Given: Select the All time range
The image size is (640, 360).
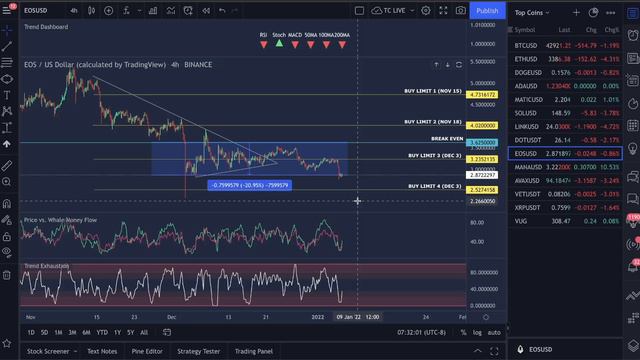Looking at the screenshot, I should [x=144, y=333].
